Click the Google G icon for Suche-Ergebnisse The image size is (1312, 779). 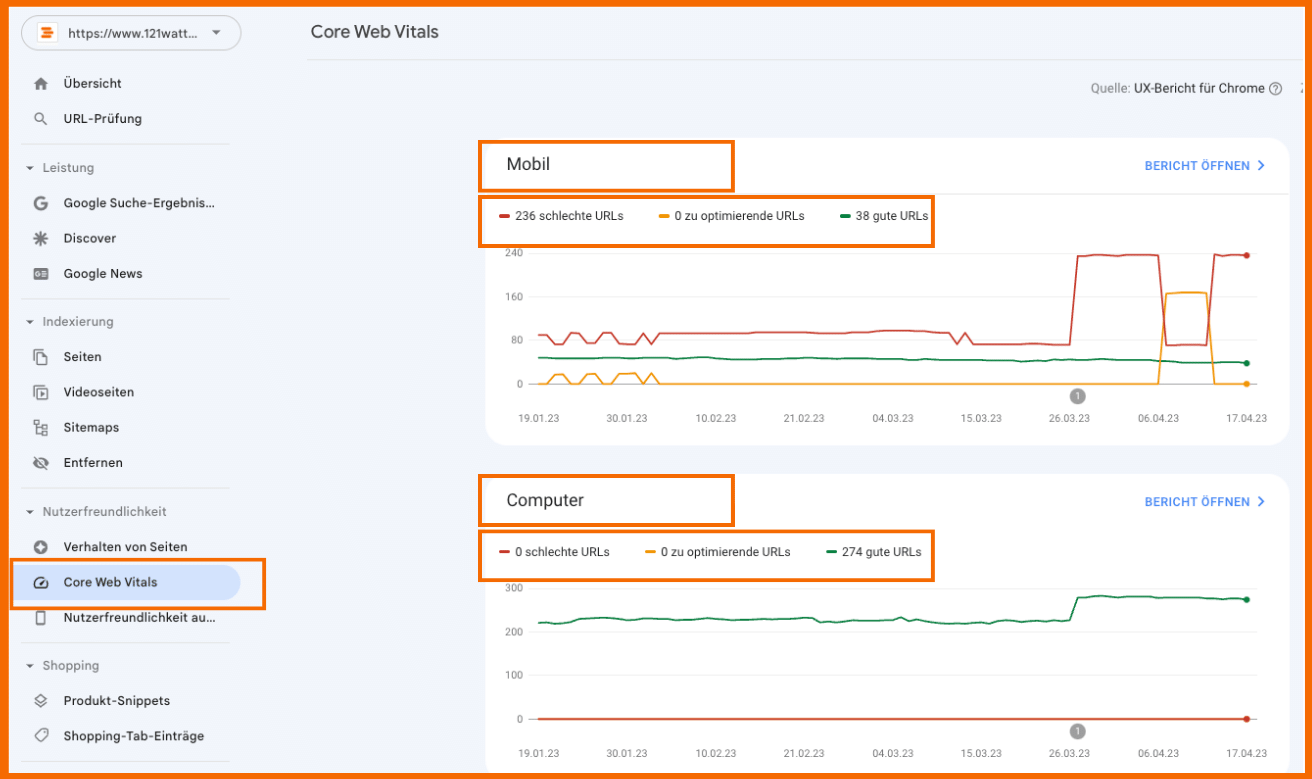(x=41, y=203)
